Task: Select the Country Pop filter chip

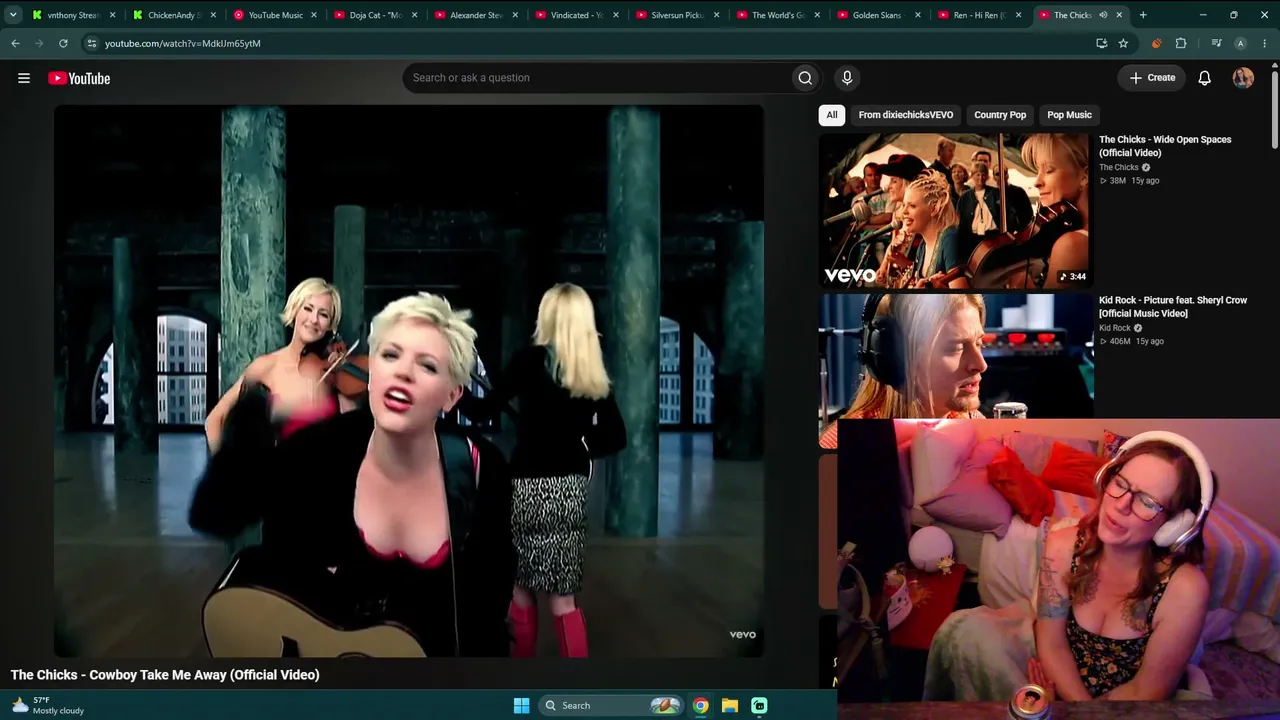Action: click(1000, 115)
